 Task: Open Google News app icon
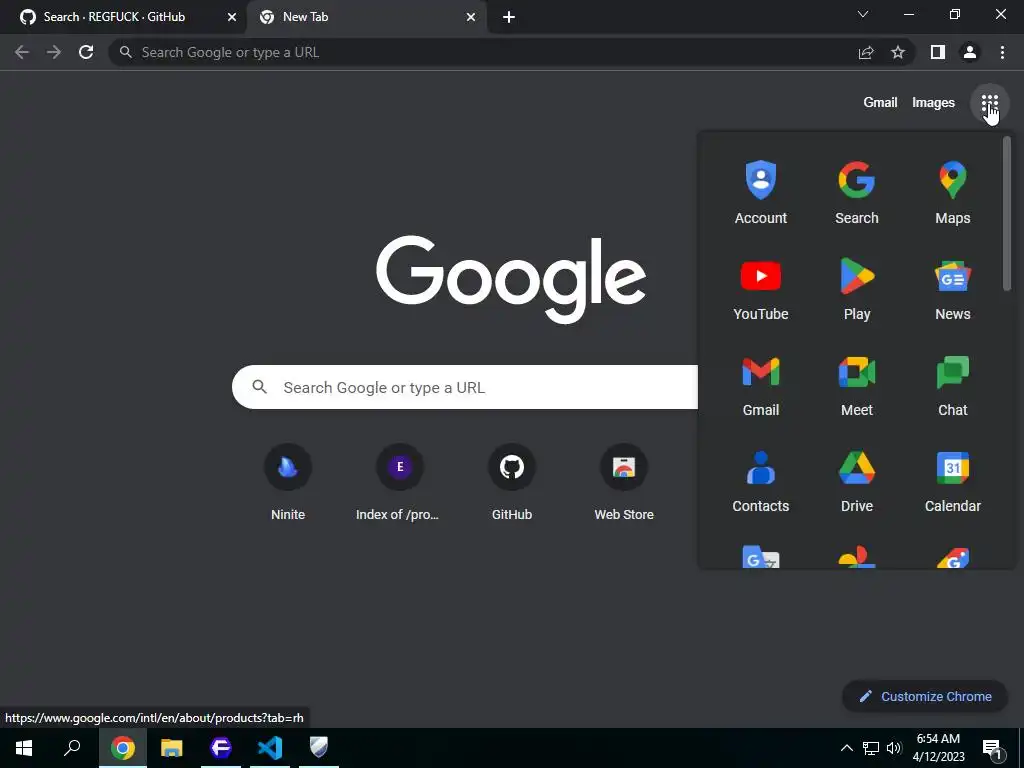[953, 289]
